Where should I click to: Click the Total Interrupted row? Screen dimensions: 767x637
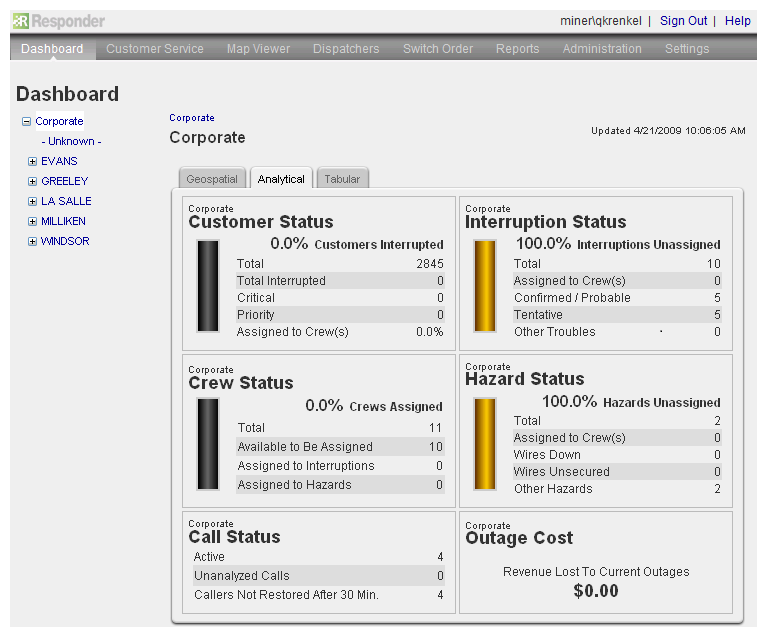click(x=340, y=281)
